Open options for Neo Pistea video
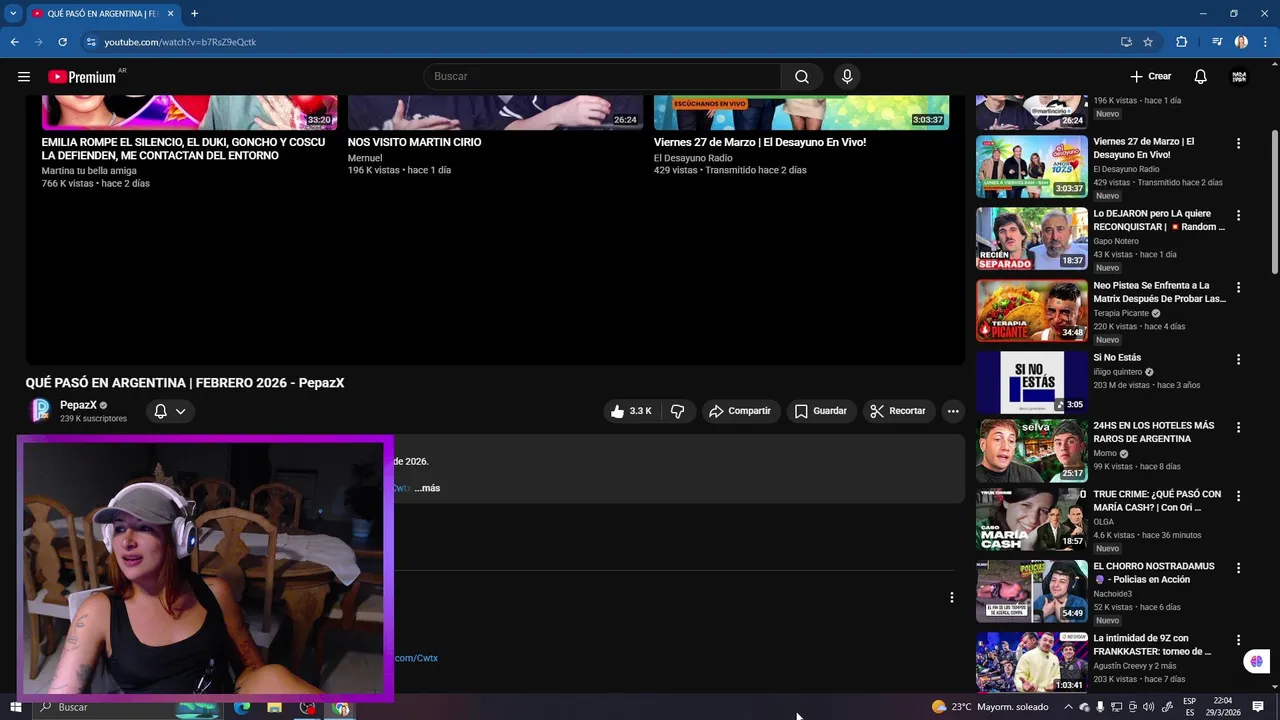Viewport: 1280px width, 720px height. click(x=1238, y=288)
